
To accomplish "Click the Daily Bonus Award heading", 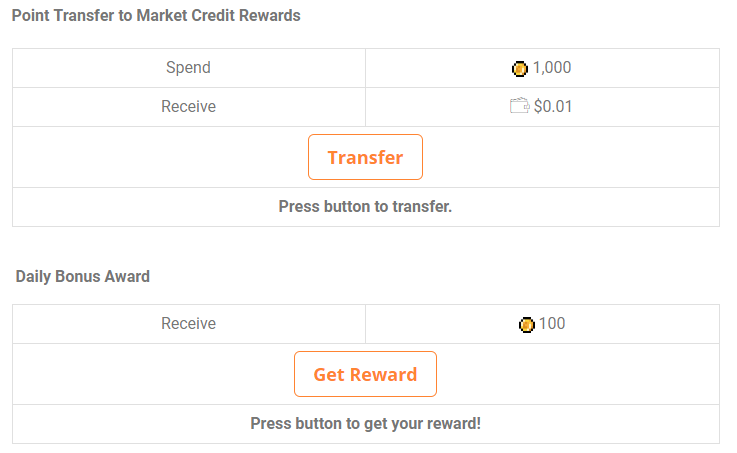I will 83,276.
